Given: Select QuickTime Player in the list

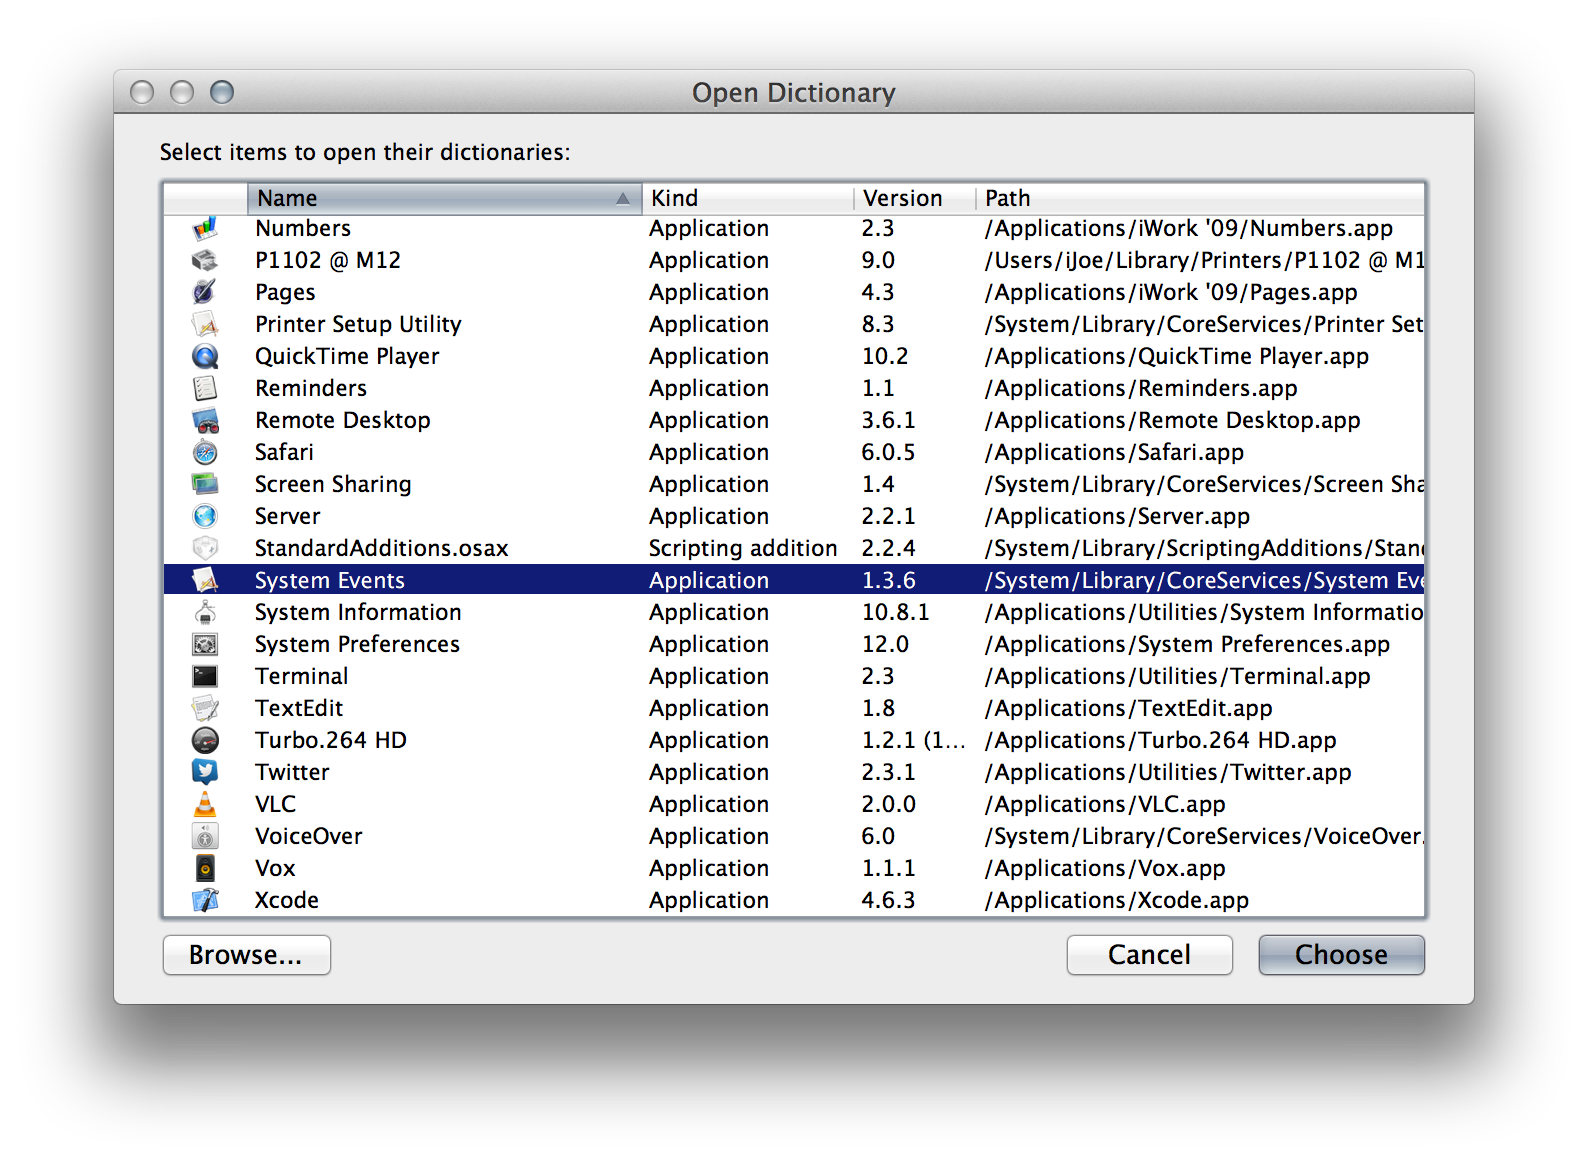Looking at the screenshot, I should coord(347,356).
